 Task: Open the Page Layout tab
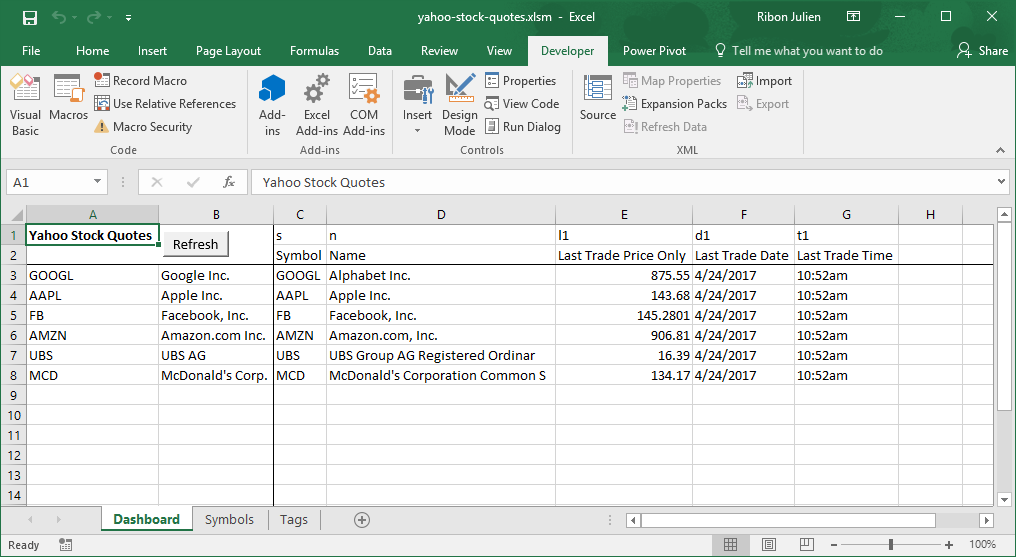point(228,51)
